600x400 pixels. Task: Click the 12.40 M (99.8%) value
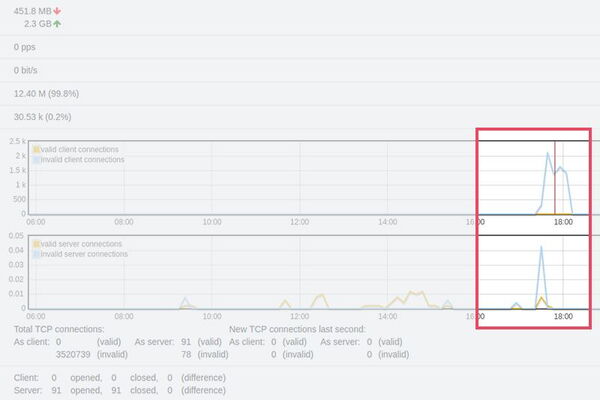tap(48, 93)
